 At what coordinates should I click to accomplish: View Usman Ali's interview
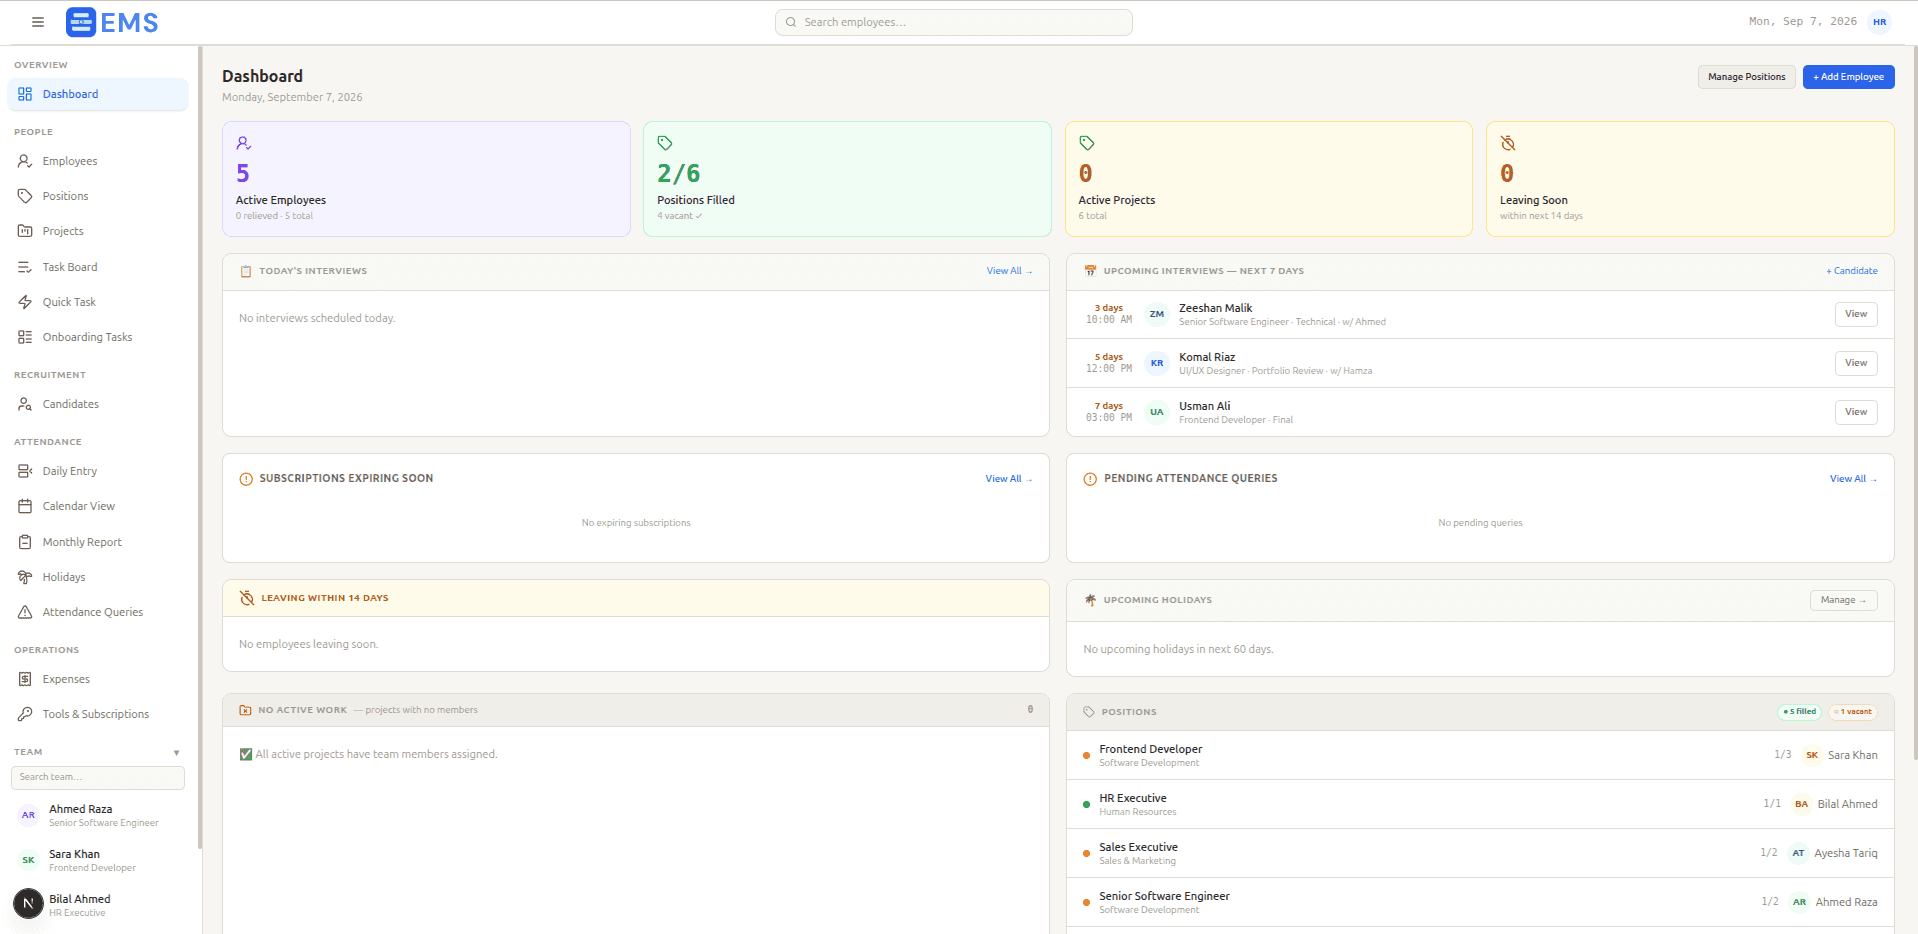[1856, 412]
